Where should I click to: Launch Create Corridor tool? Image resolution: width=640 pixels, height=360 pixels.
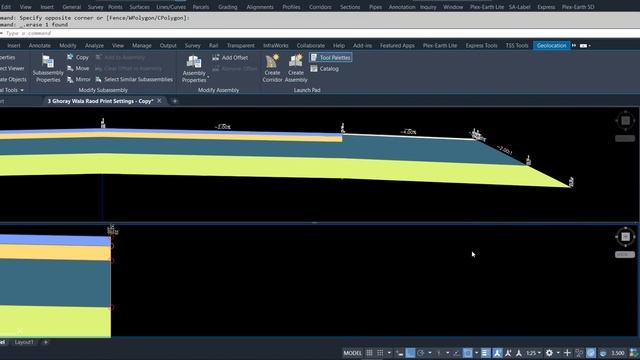click(272, 69)
